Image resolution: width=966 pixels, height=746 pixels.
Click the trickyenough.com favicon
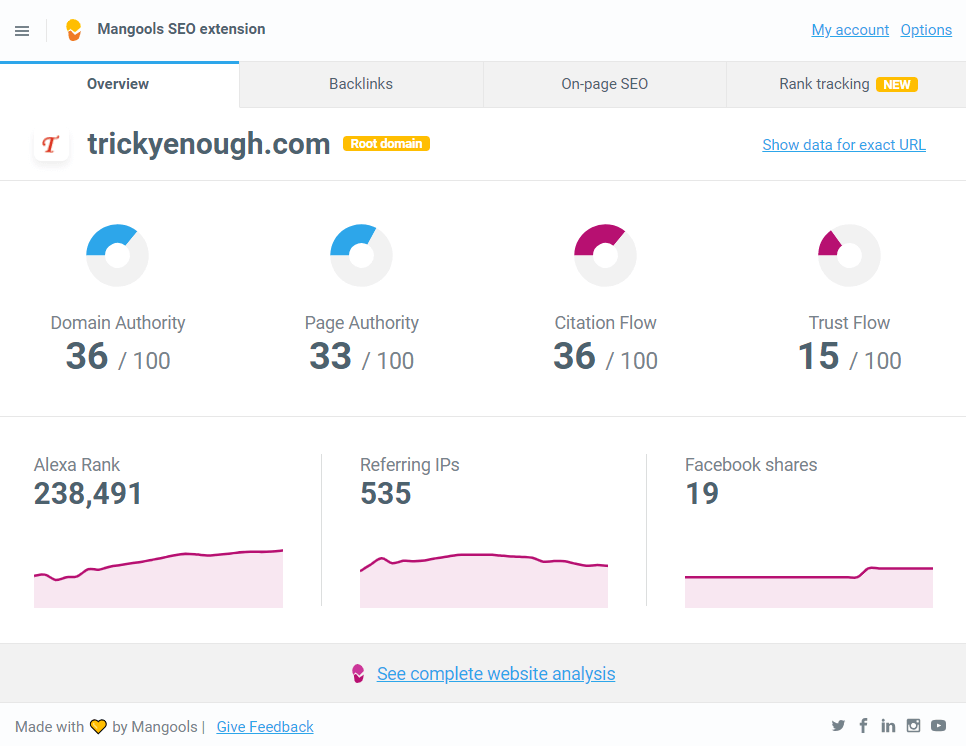[x=51, y=145]
